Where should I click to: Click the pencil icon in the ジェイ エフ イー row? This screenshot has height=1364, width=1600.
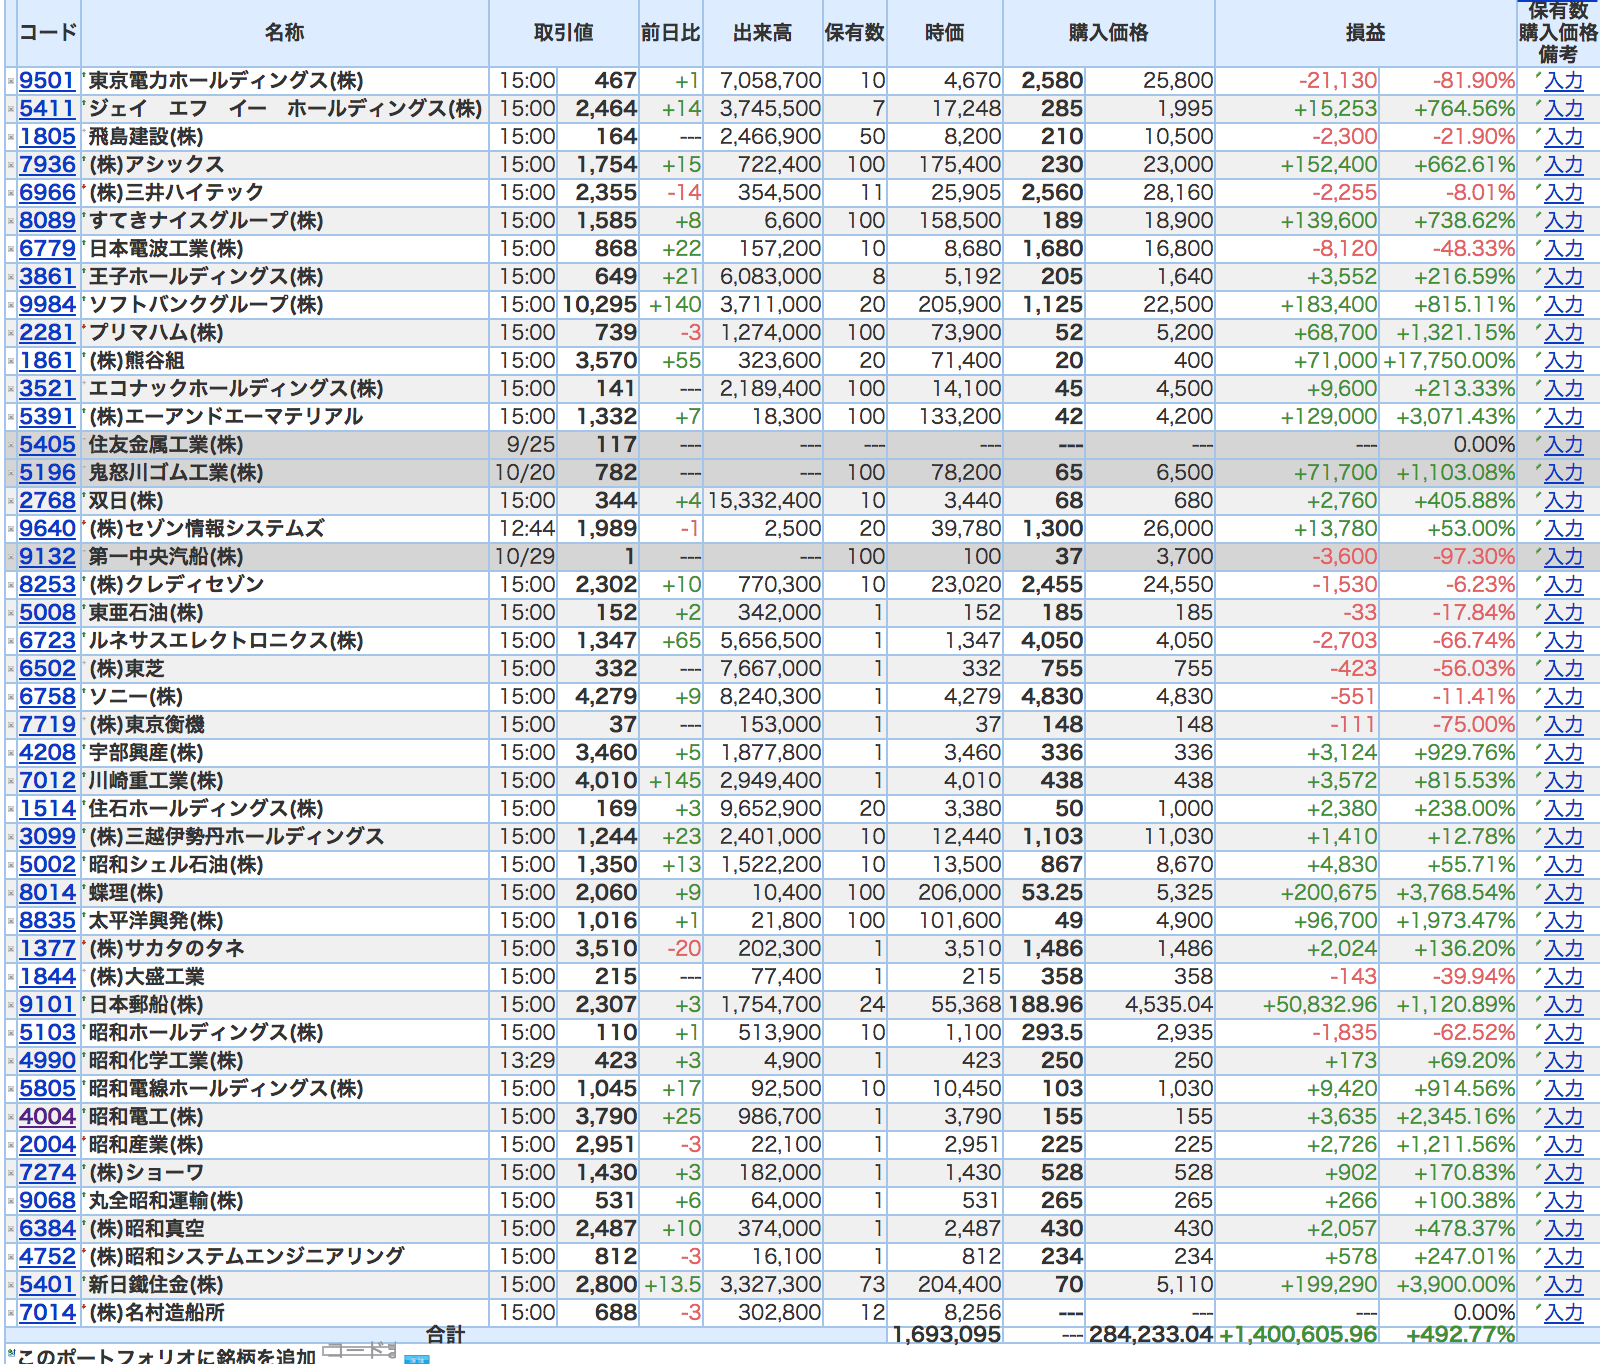click(x=1538, y=102)
